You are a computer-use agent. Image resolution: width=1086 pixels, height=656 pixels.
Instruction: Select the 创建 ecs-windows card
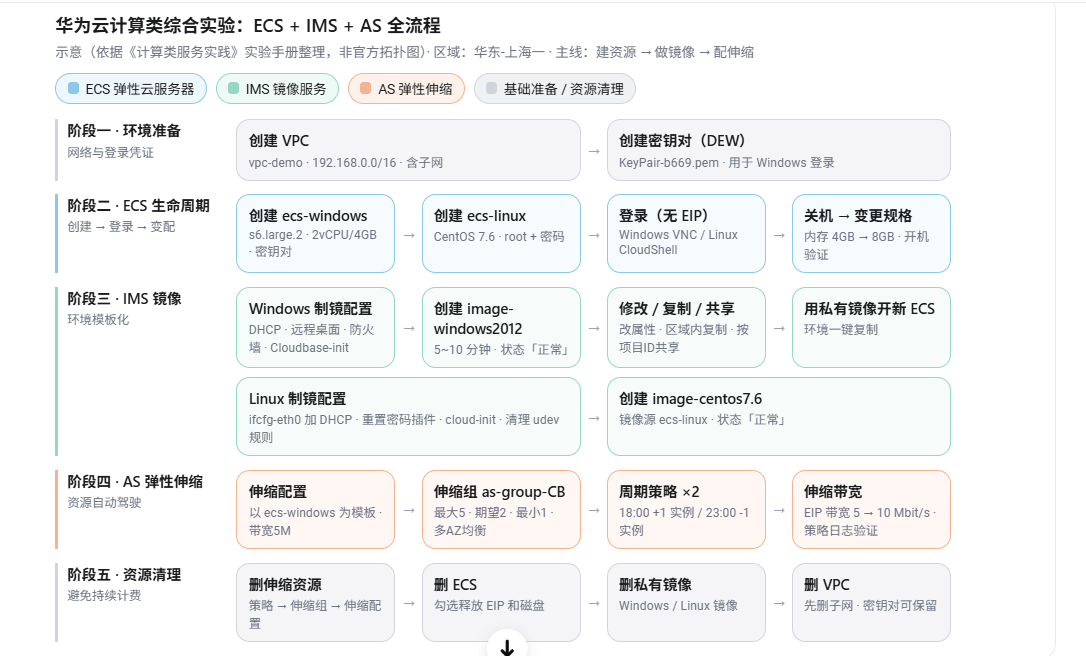(315, 233)
